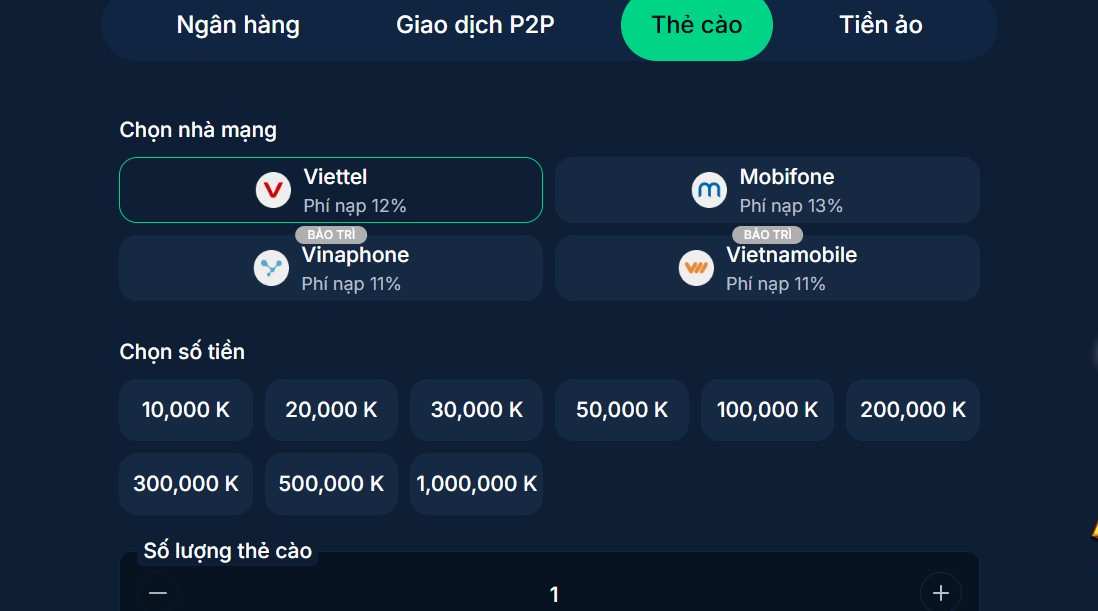Select the Tiền ảo tab

tap(880, 25)
